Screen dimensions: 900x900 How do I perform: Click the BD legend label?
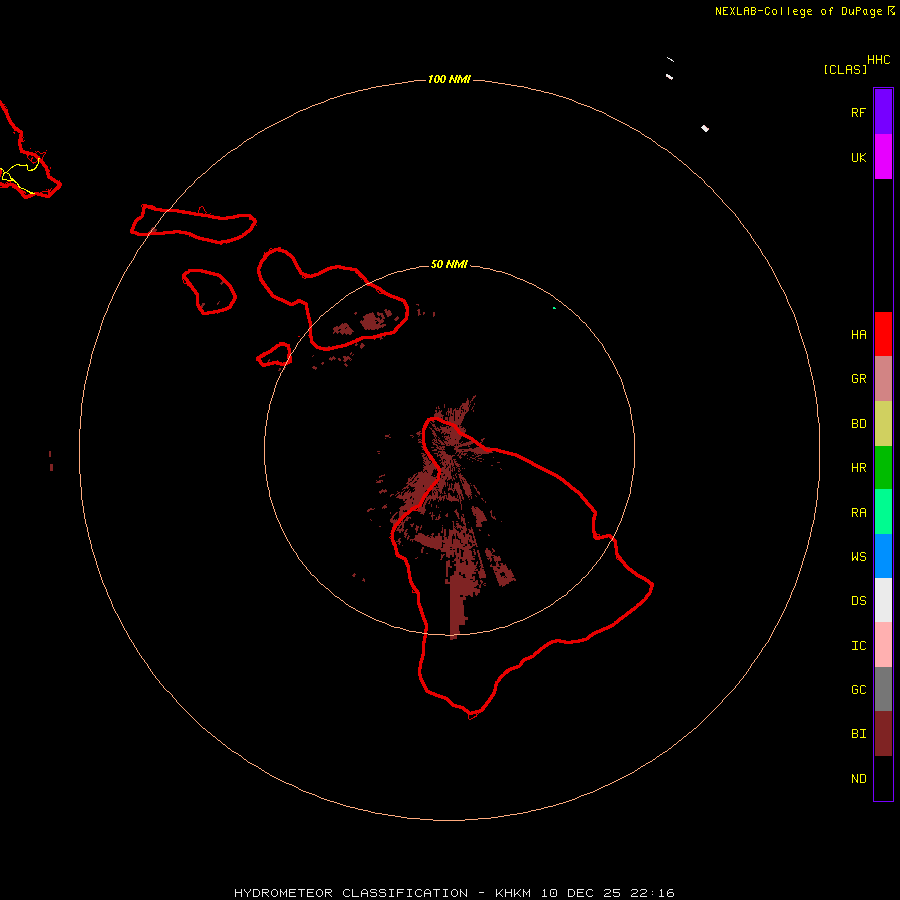(858, 424)
